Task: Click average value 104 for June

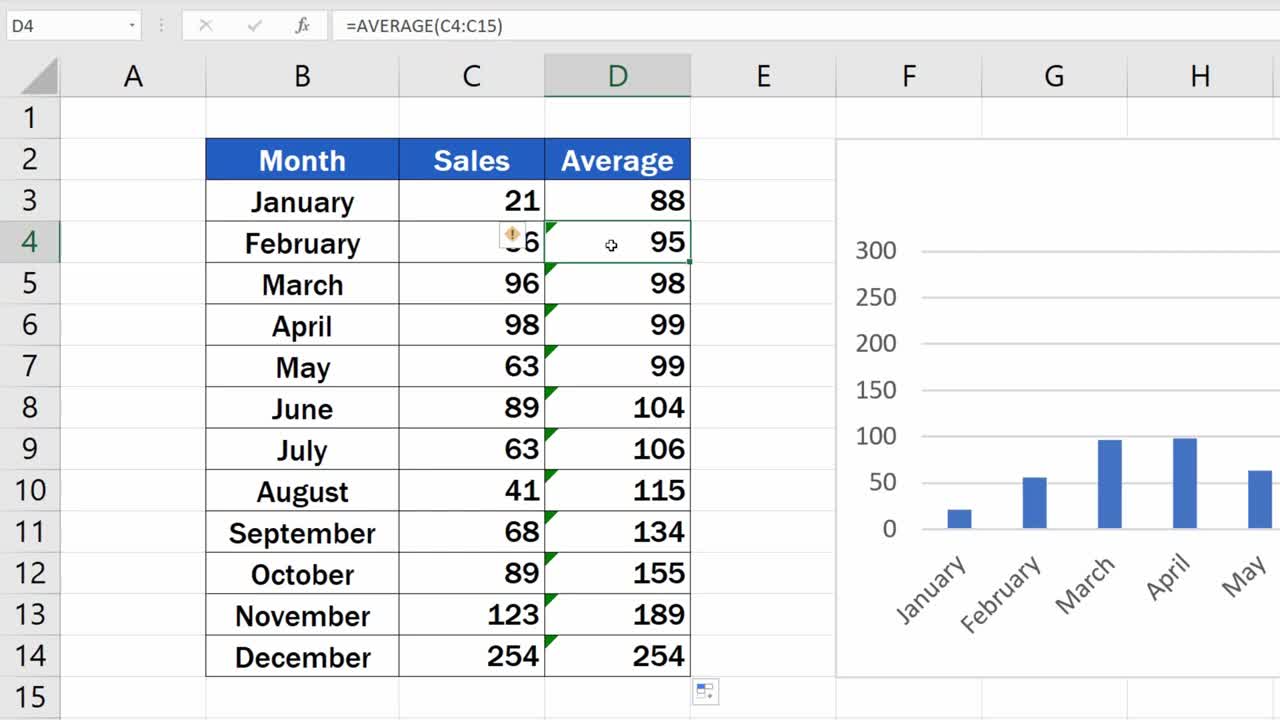Action: click(617, 408)
